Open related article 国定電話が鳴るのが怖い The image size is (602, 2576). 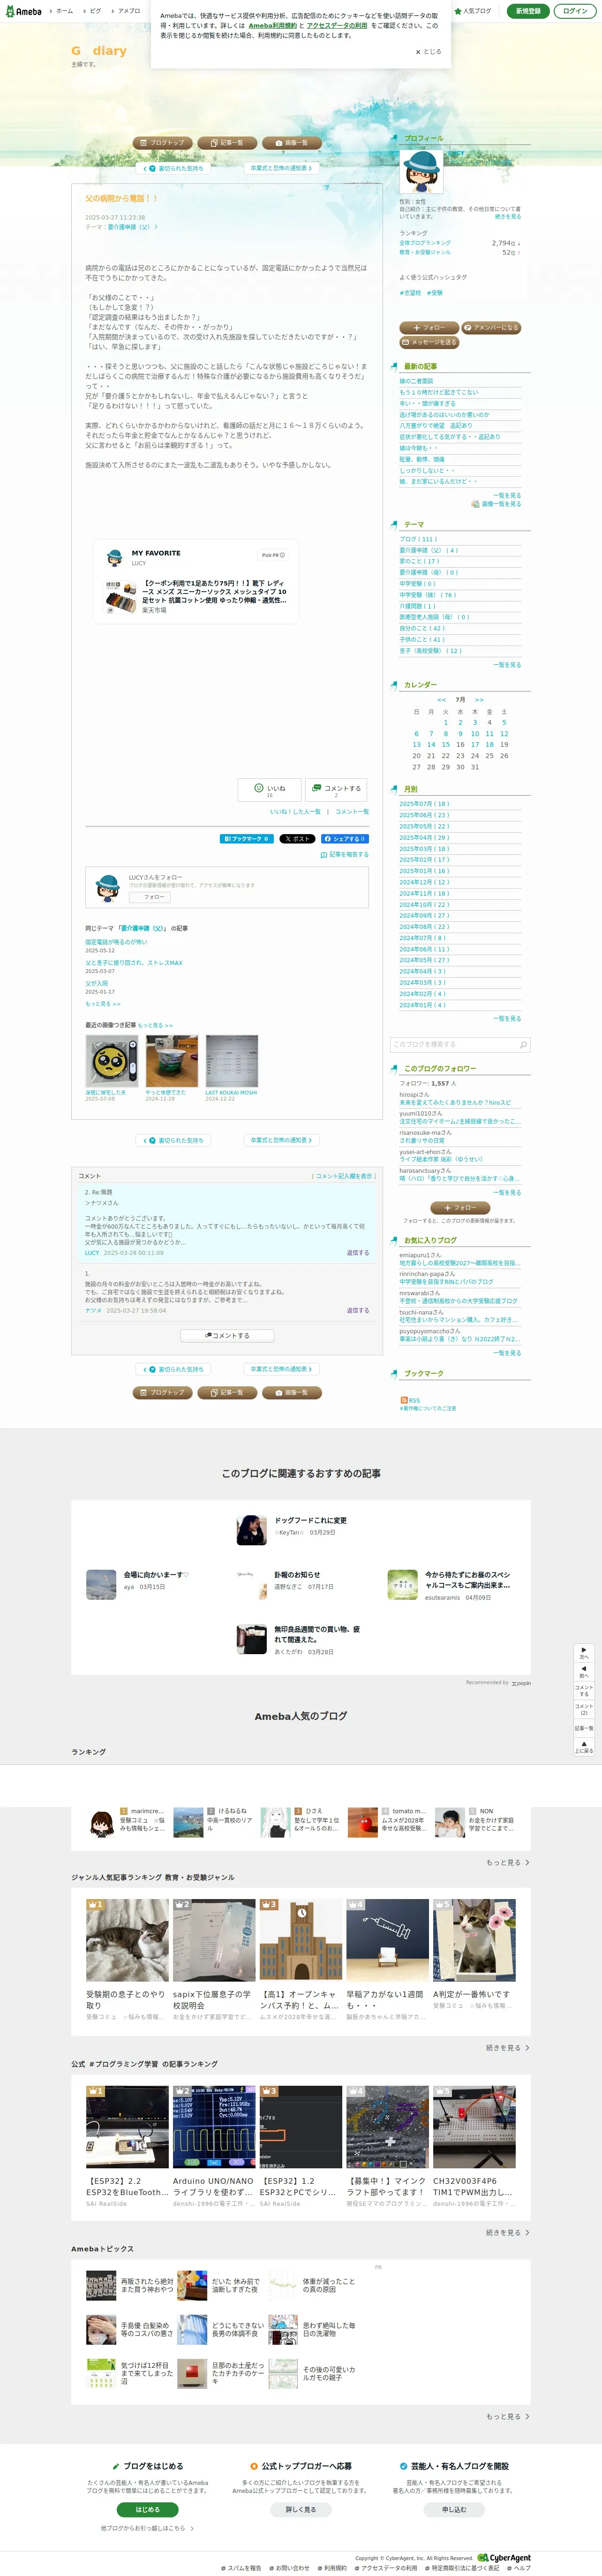click(116, 942)
